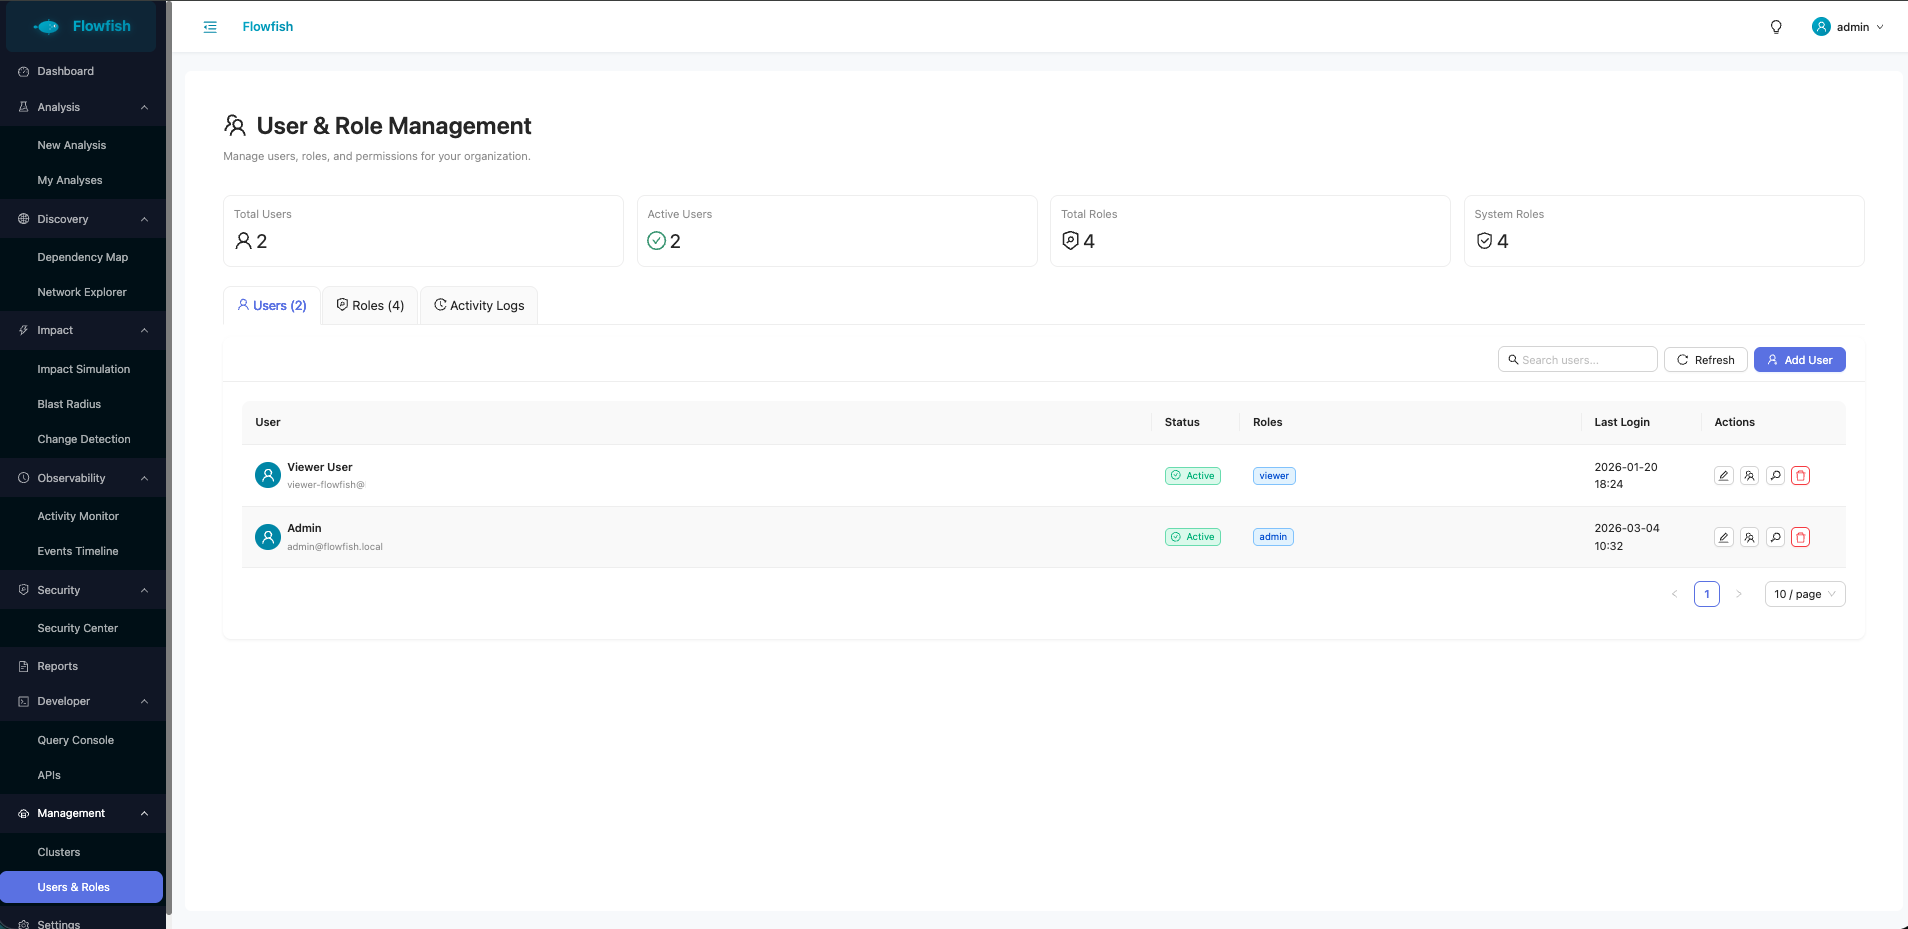The height and width of the screenshot is (929, 1908).
Task: Open Change Detection in the sidebar
Action: click(83, 439)
